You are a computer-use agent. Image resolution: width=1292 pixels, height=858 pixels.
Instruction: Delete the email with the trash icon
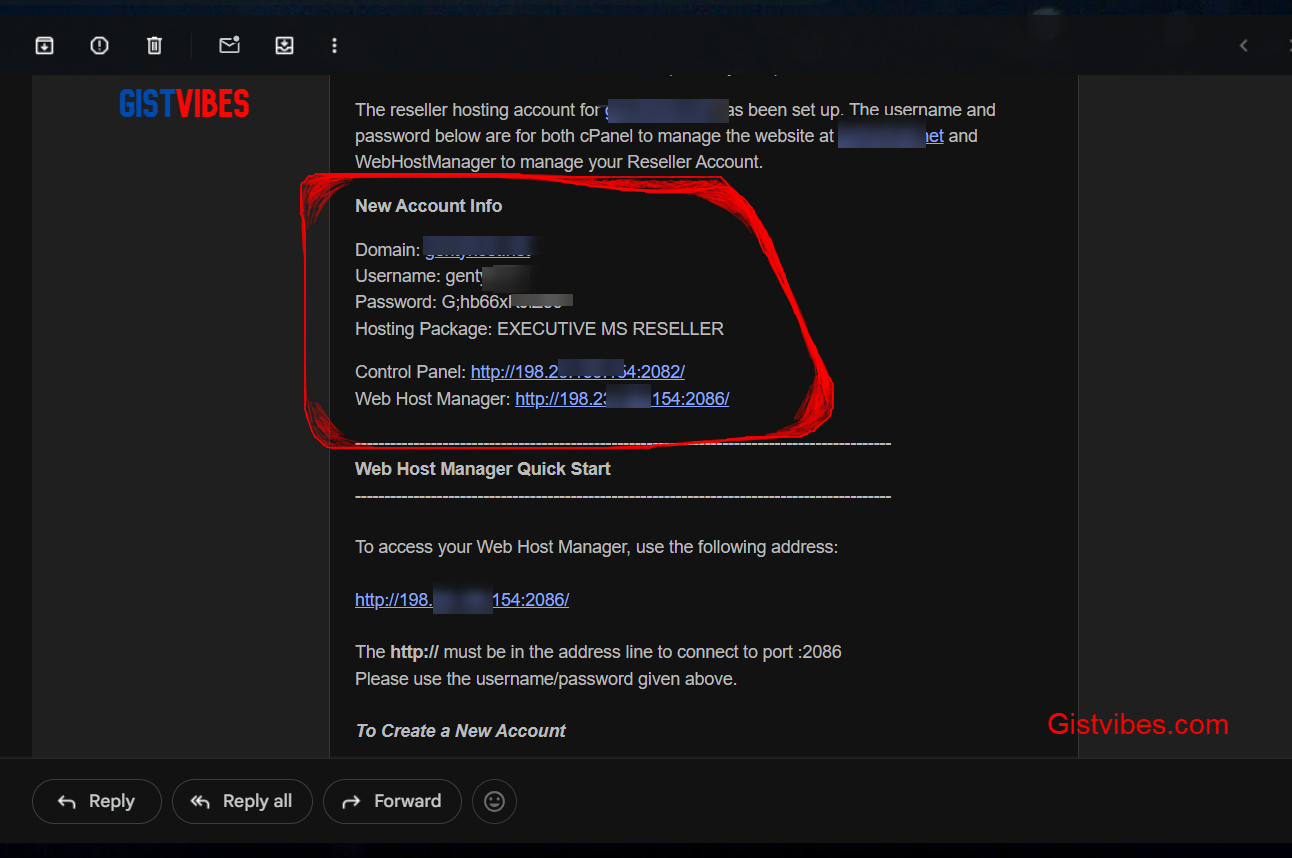tap(154, 45)
